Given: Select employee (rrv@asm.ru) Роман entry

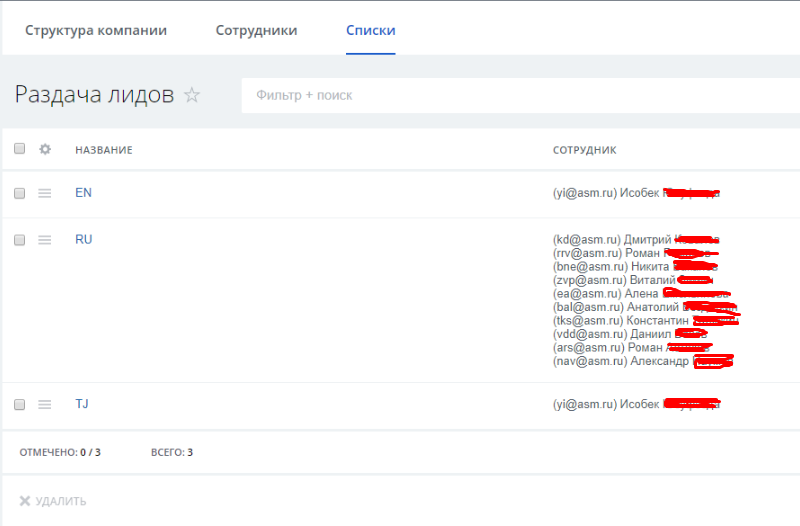Looking at the screenshot, I should click(636, 253).
